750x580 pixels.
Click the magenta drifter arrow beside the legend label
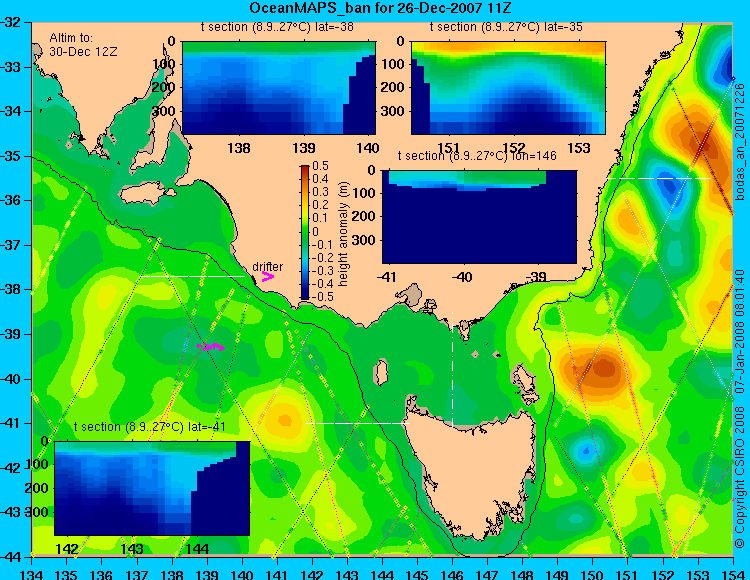(x=267, y=276)
